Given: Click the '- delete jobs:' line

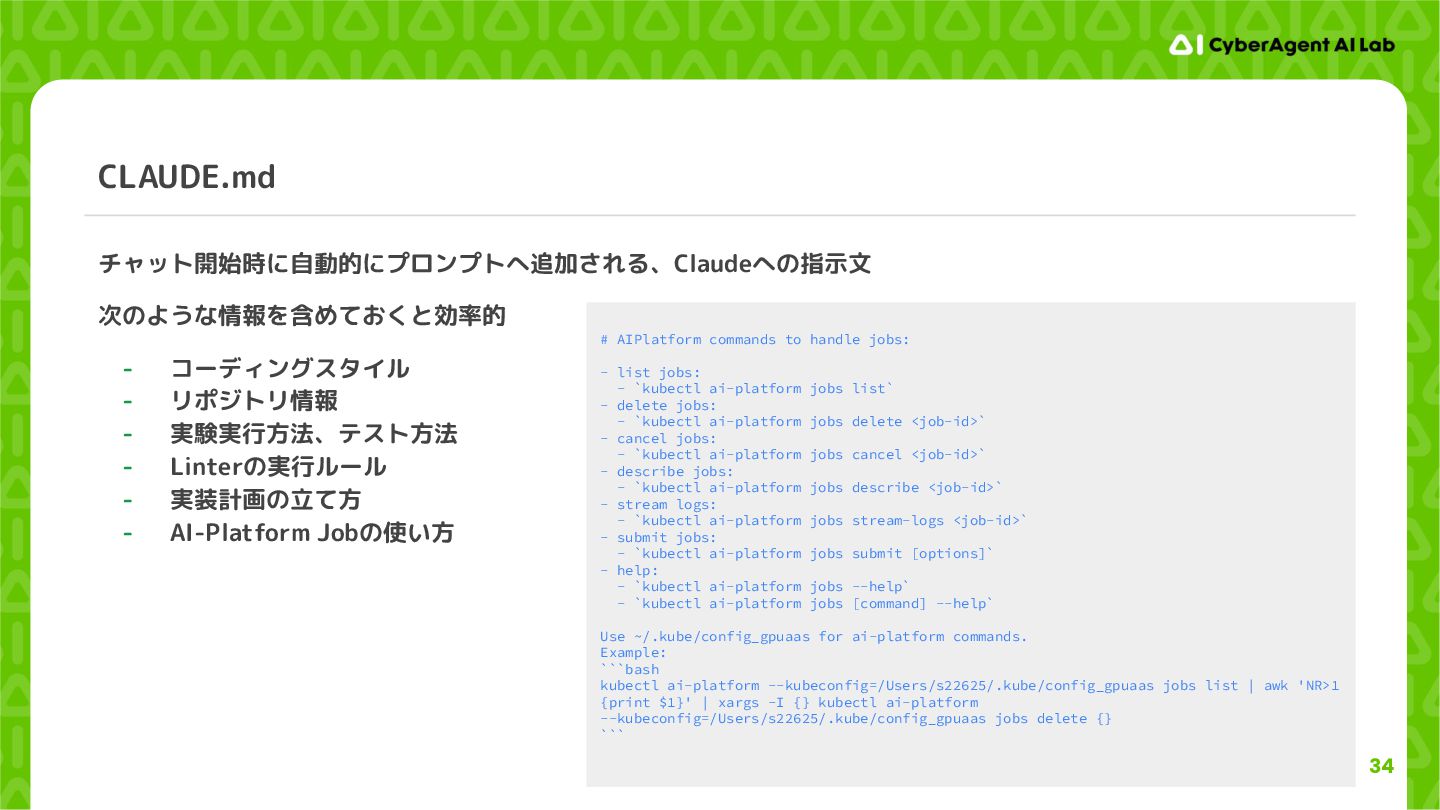Looking at the screenshot, I should click(x=658, y=405).
